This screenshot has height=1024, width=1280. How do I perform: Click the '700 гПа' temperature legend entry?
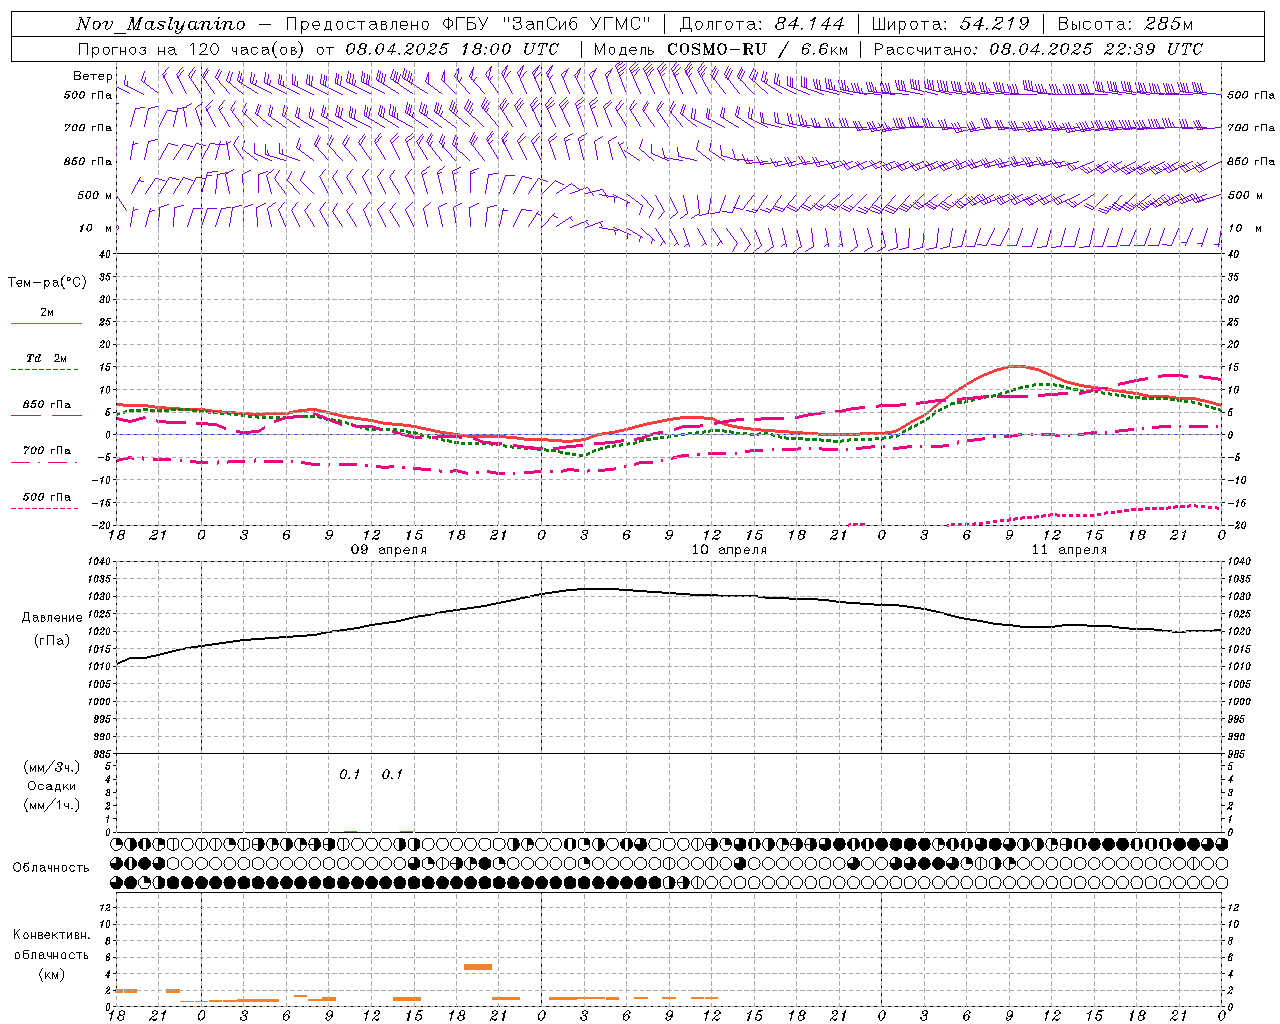point(47,451)
